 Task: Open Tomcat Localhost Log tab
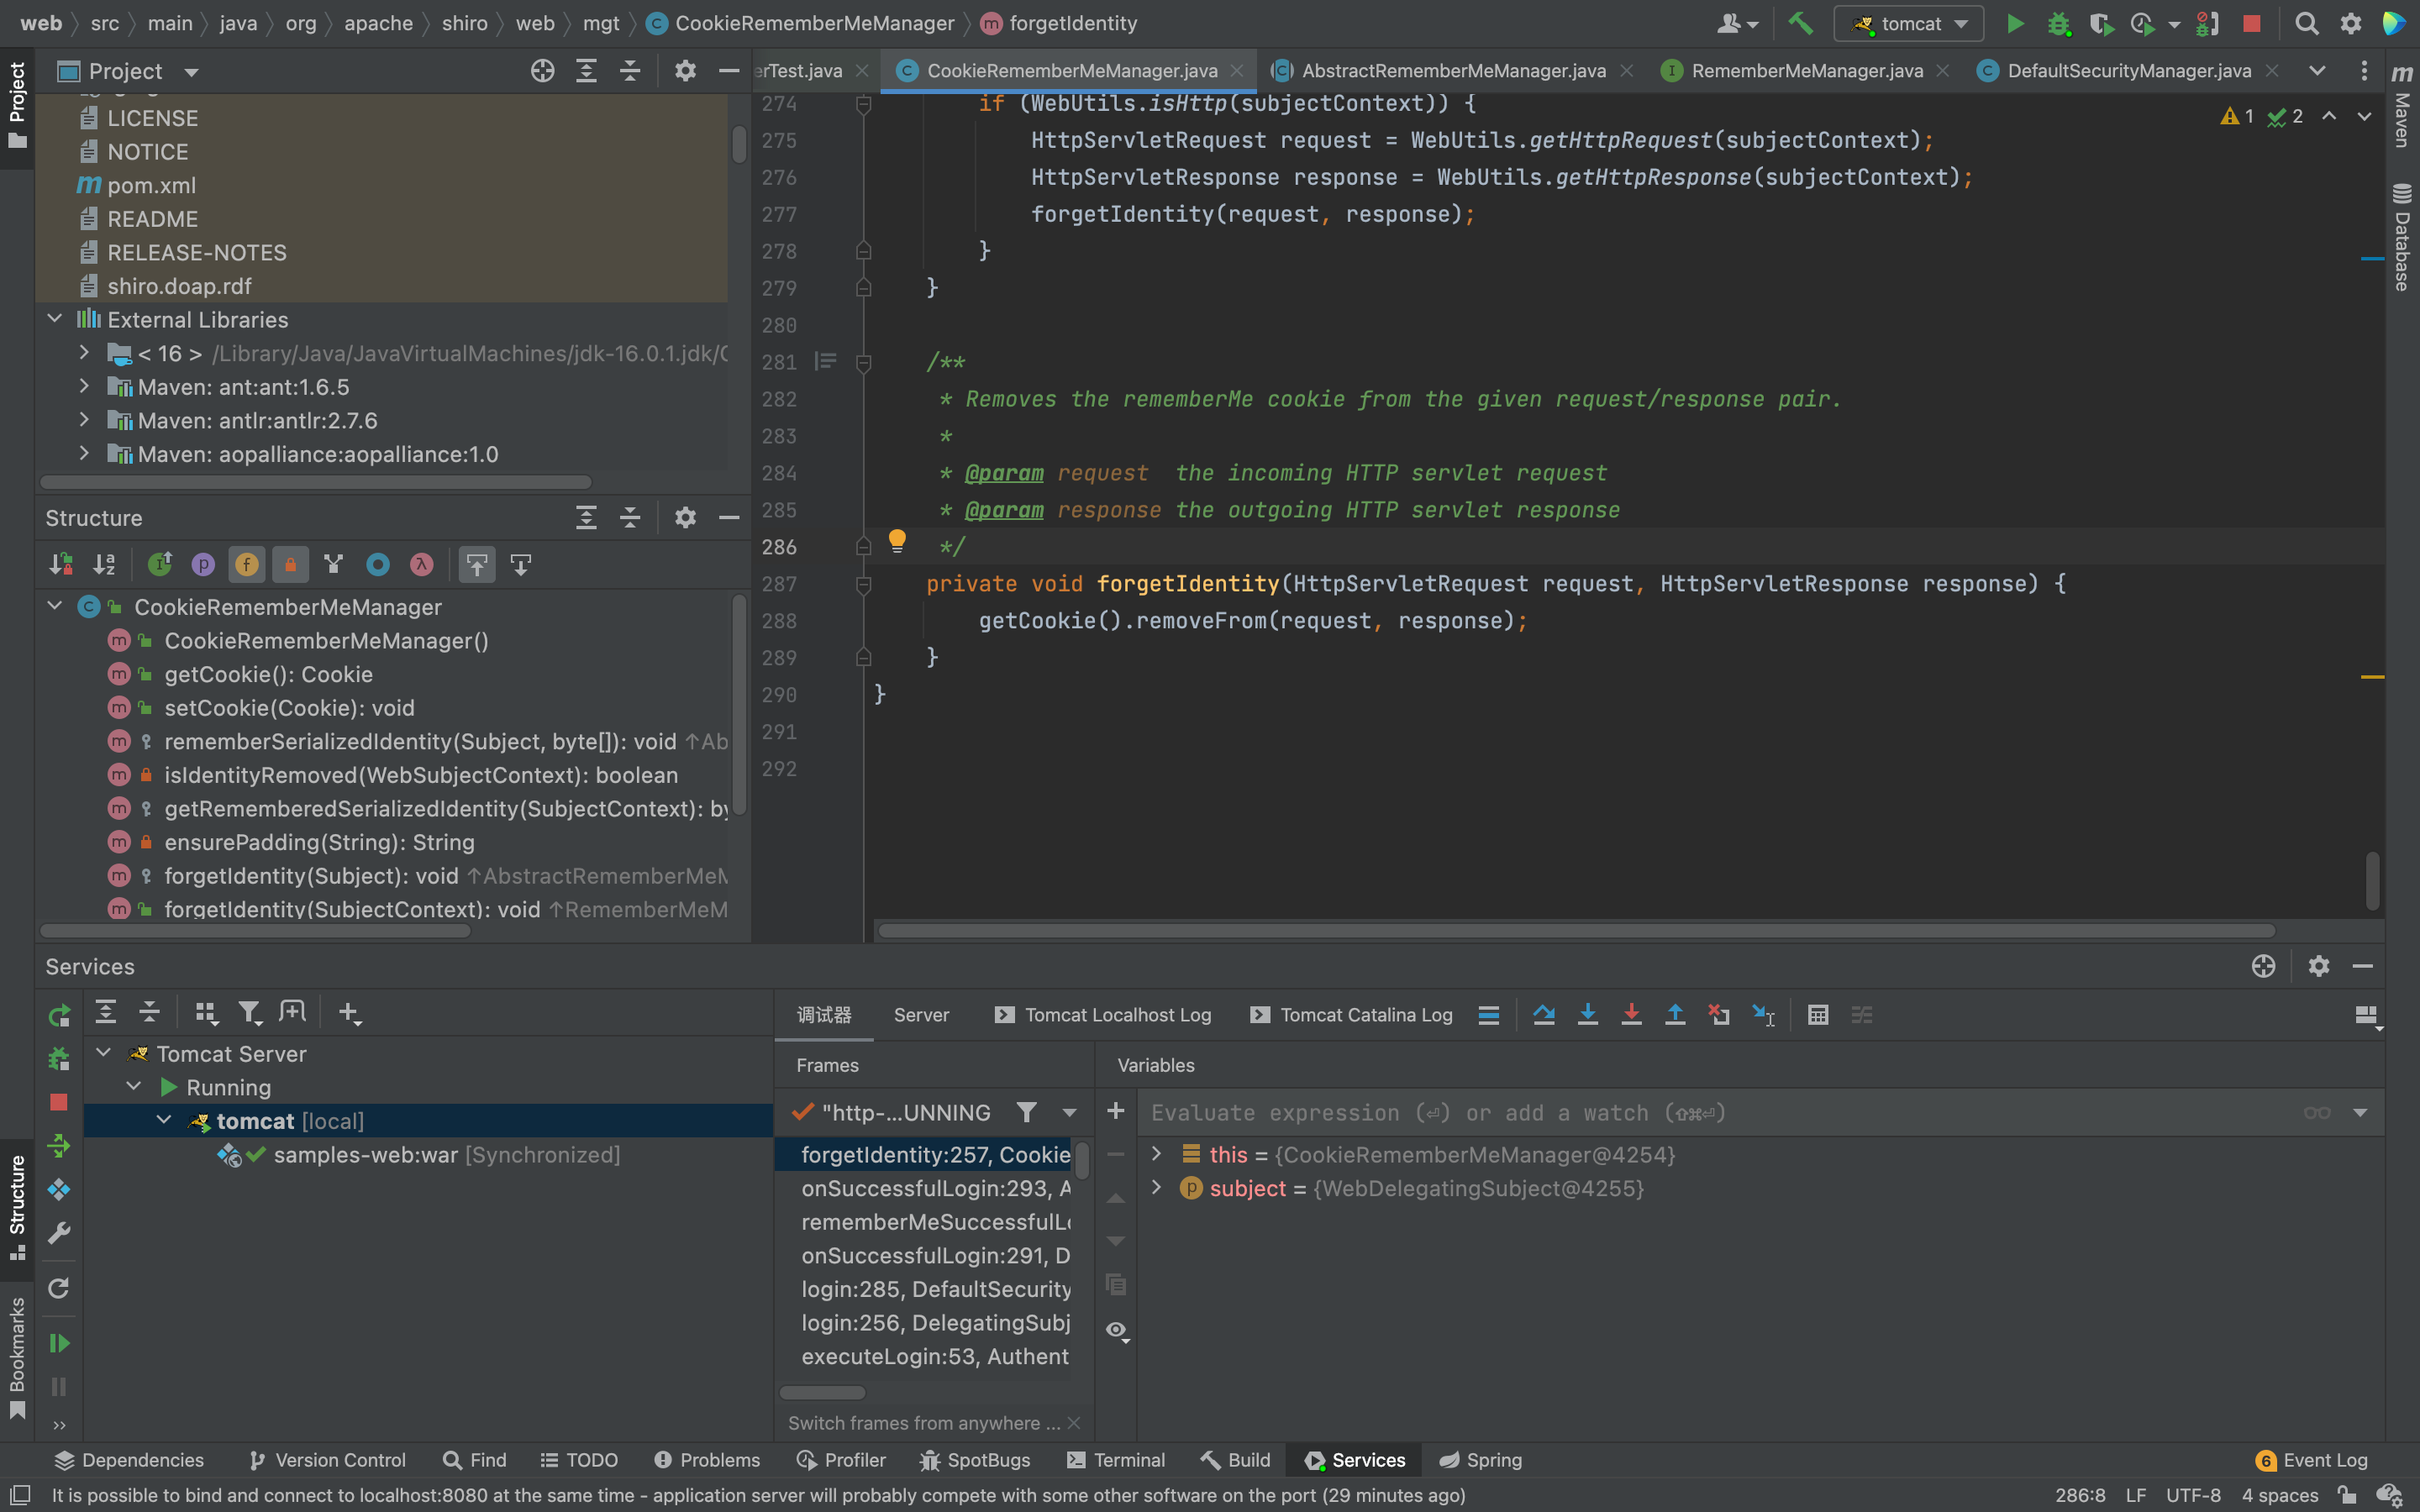tap(1103, 1015)
